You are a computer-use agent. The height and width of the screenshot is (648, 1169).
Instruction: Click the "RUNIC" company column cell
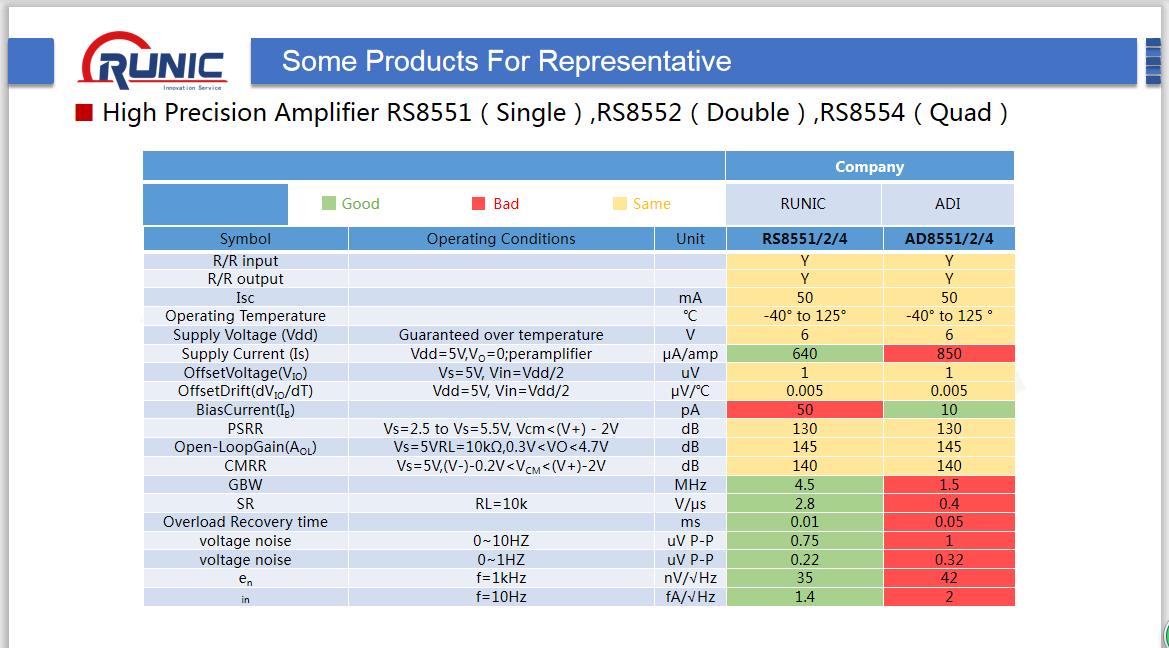click(803, 204)
